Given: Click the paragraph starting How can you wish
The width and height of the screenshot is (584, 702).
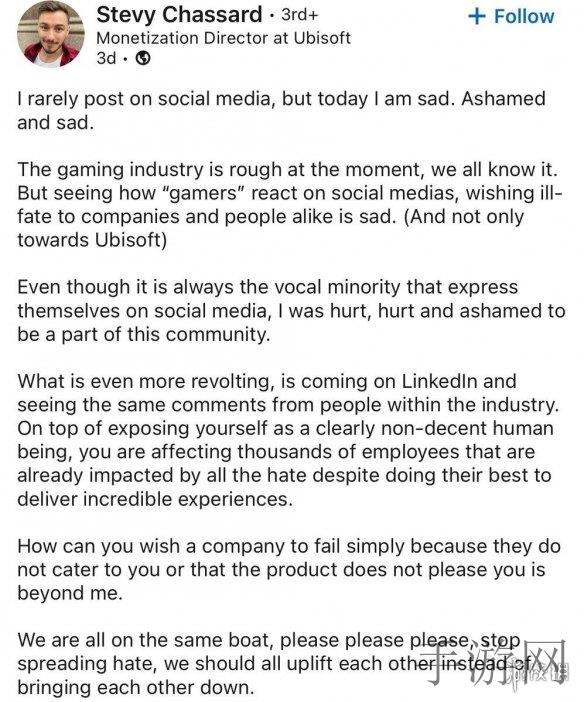Looking at the screenshot, I should [x=289, y=569].
